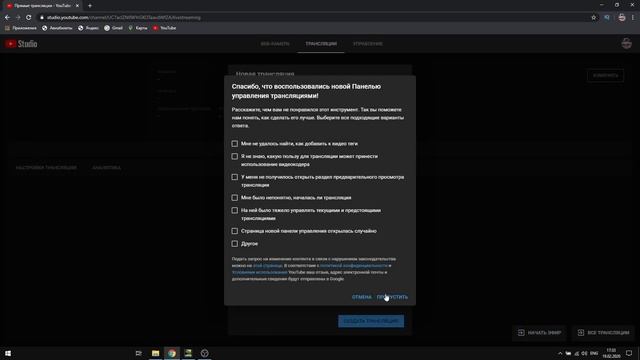This screenshot has width=640, height=360.
Task: Open the 'этой странице' link
Action: [x=268, y=266]
